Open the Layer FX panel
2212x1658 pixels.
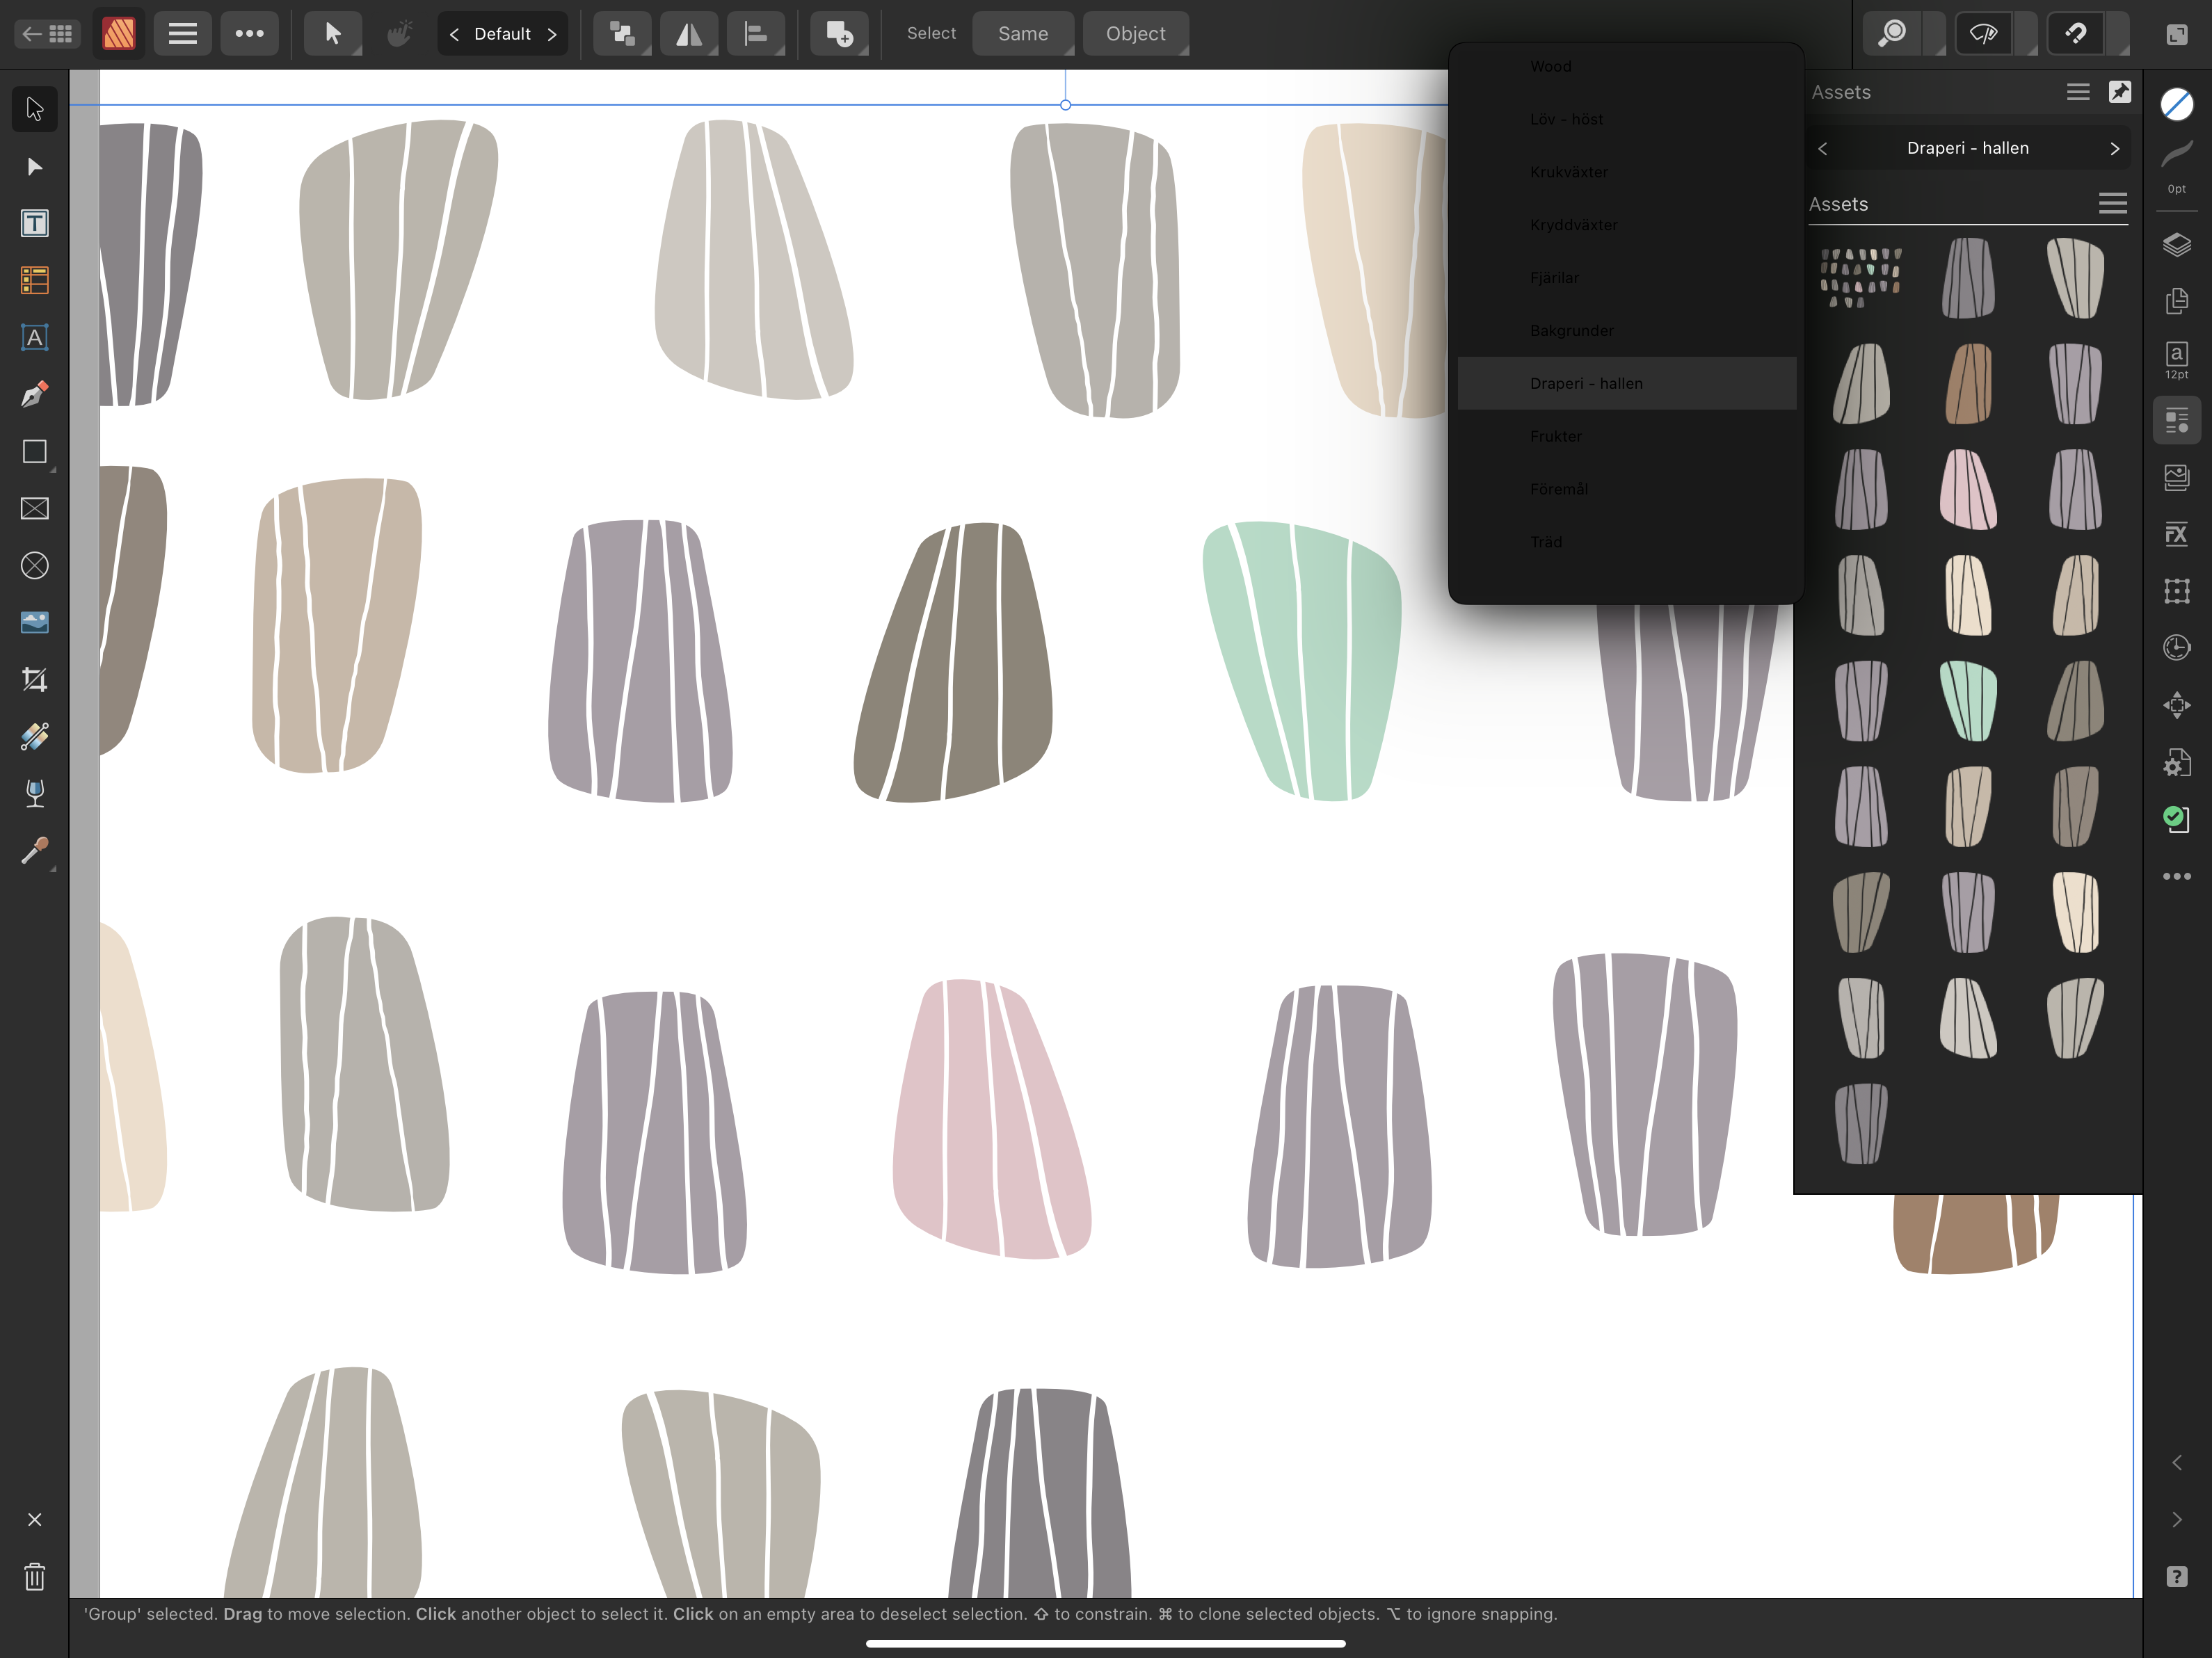[2176, 534]
